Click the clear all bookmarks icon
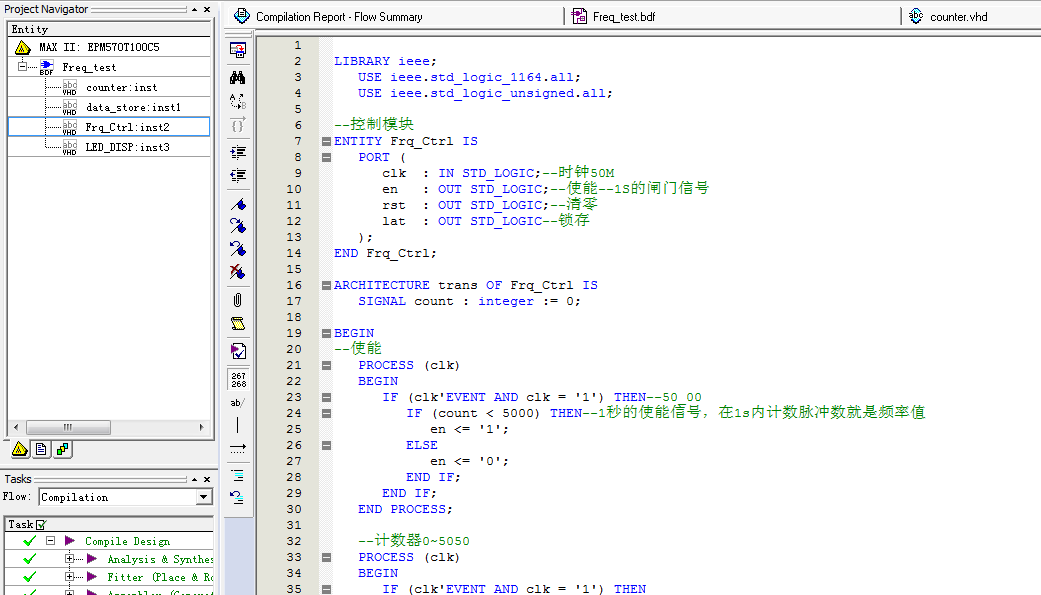The image size is (1041, 595). tap(238, 271)
